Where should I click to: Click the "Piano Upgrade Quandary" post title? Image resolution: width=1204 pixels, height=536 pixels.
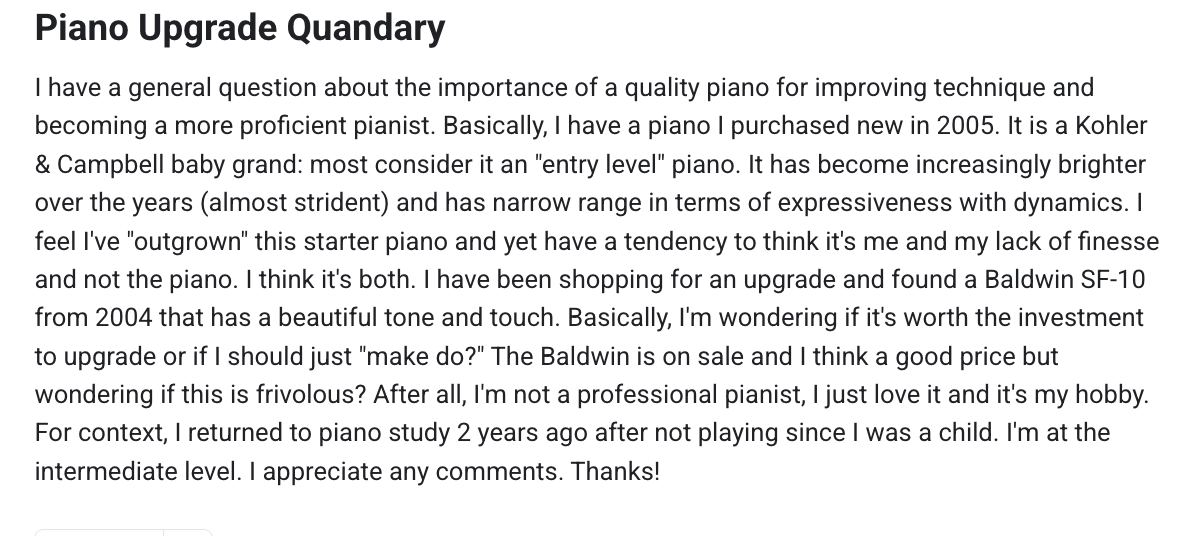point(240,28)
